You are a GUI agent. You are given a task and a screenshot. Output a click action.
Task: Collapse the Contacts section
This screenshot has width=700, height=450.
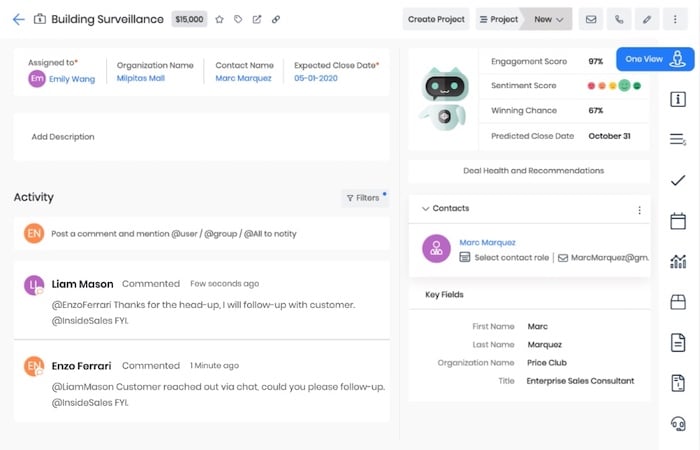tap(426, 209)
